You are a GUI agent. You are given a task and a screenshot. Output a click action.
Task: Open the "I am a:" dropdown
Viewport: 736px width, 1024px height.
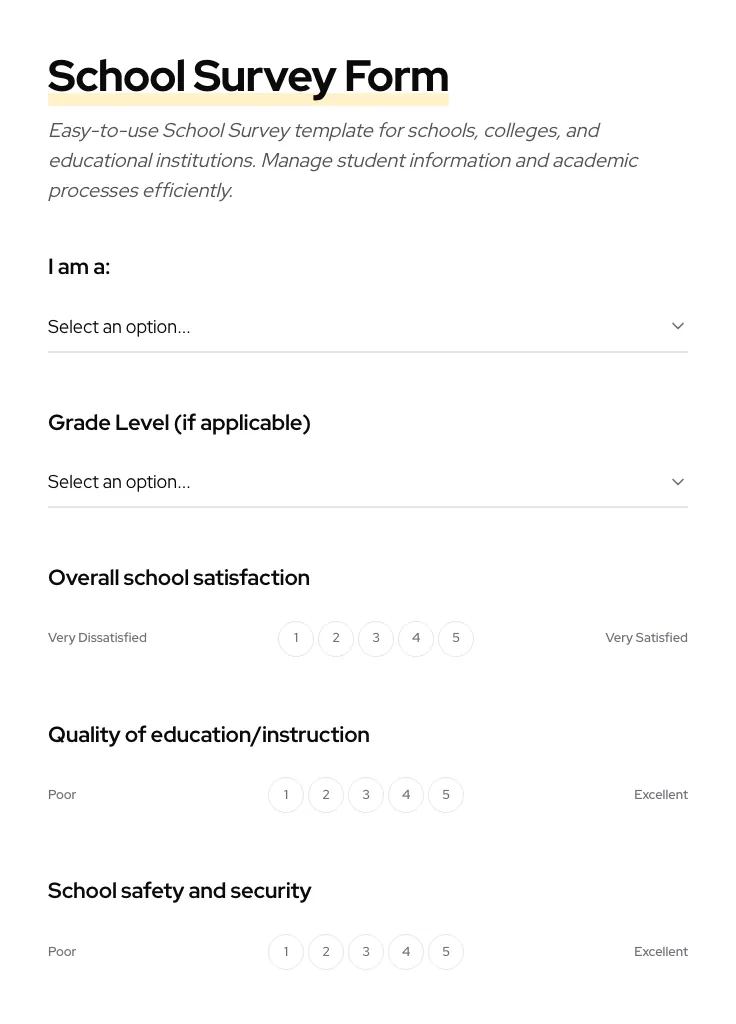point(368,327)
